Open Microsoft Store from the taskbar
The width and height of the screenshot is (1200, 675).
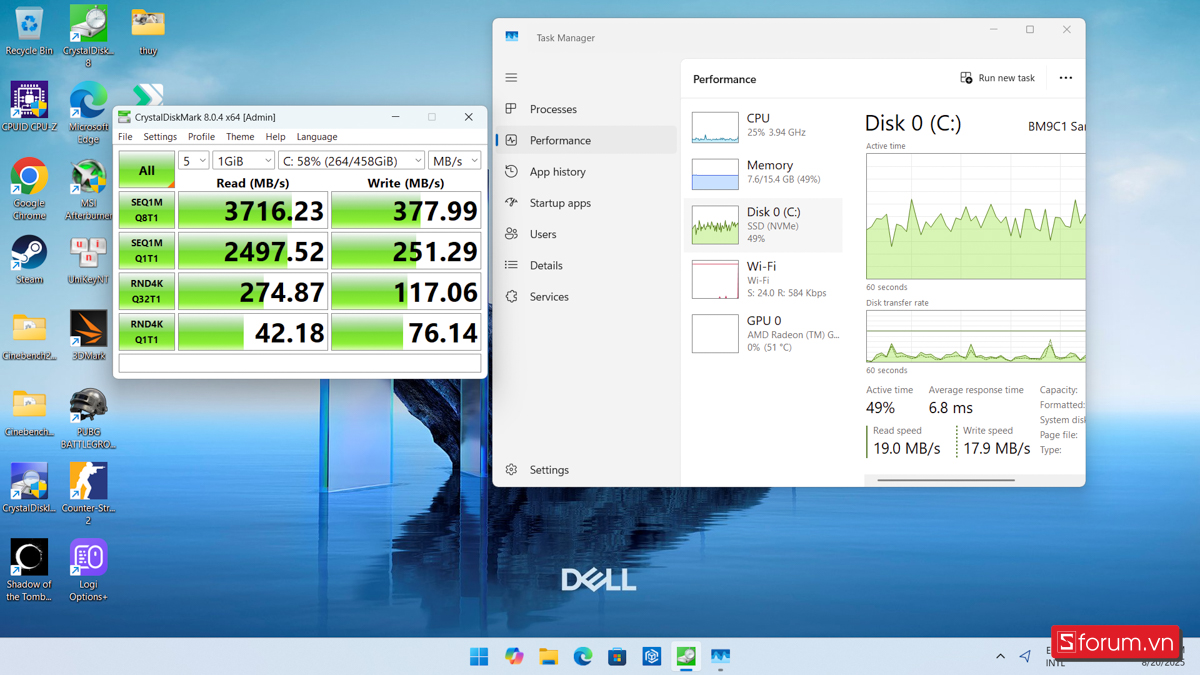pyautogui.click(x=617, y=657)
